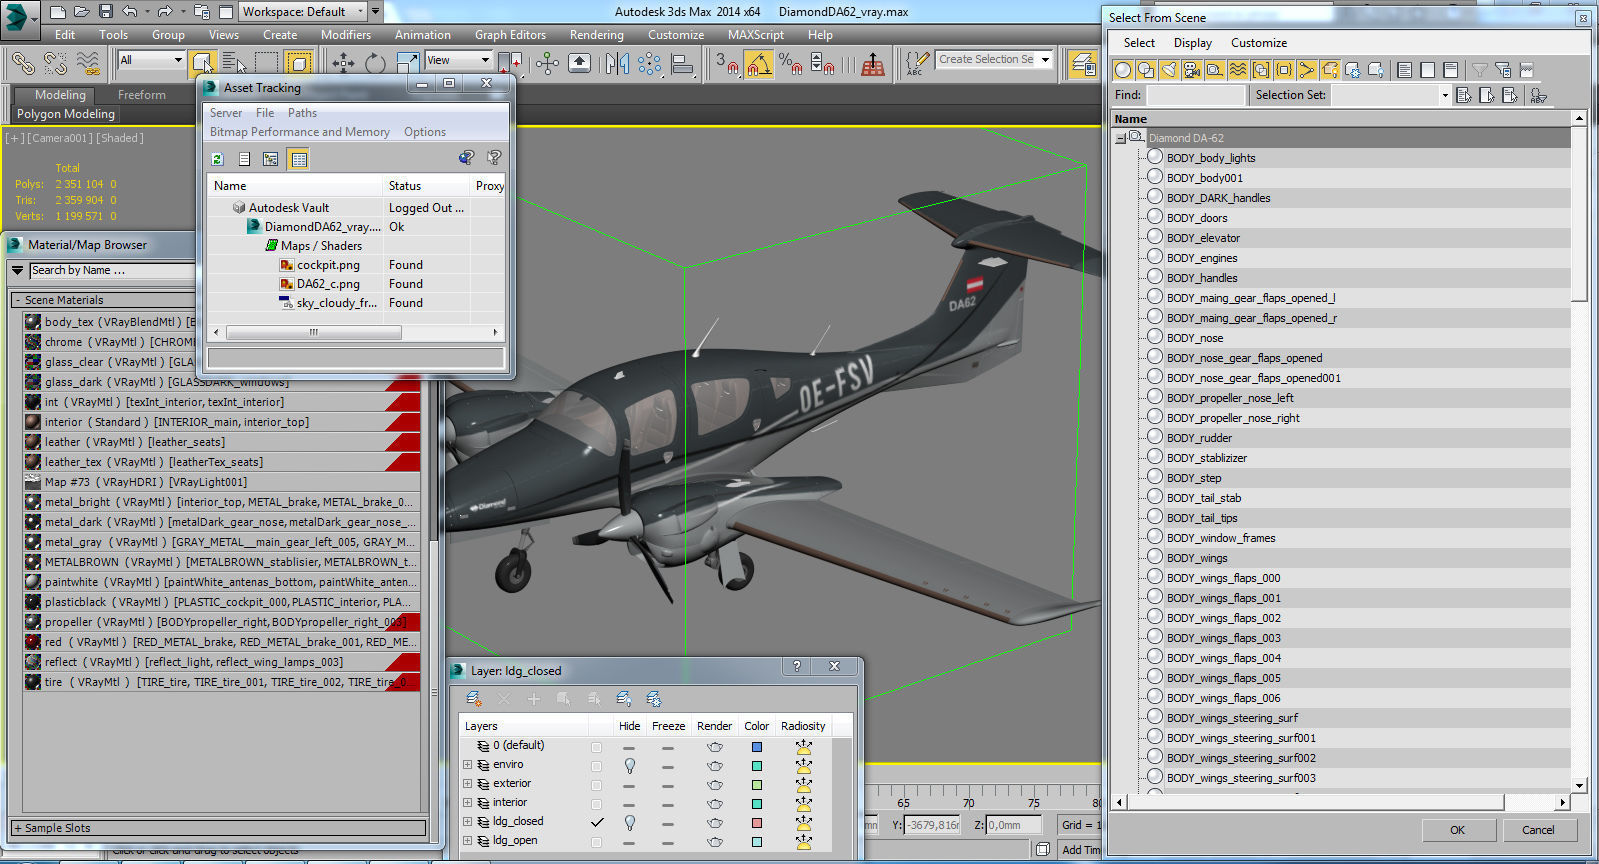
Task: Click the Mirror tool in main toolbar
Action: pos(617,63)
